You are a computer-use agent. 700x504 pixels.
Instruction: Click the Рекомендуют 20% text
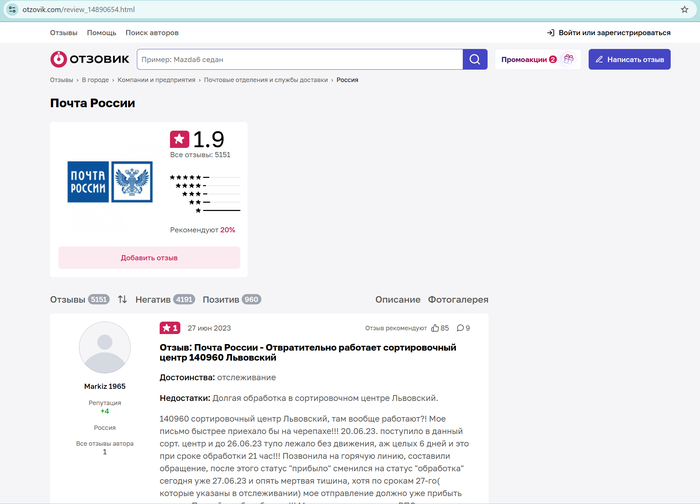202,230
